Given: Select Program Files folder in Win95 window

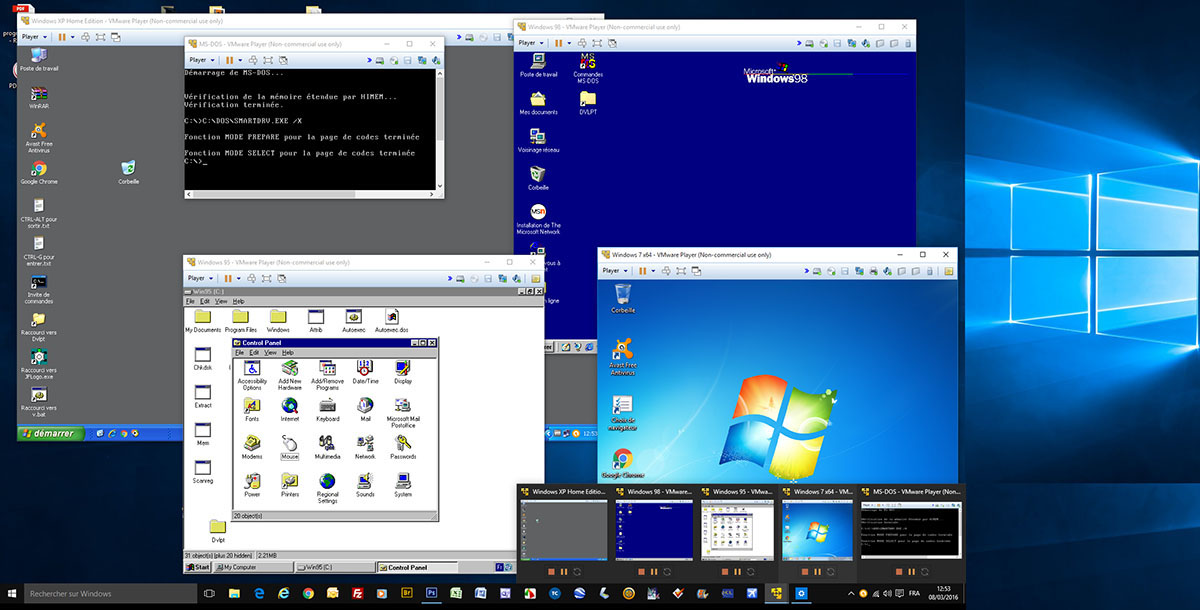Looking at the screenshot, I should (x=241, y=321).
